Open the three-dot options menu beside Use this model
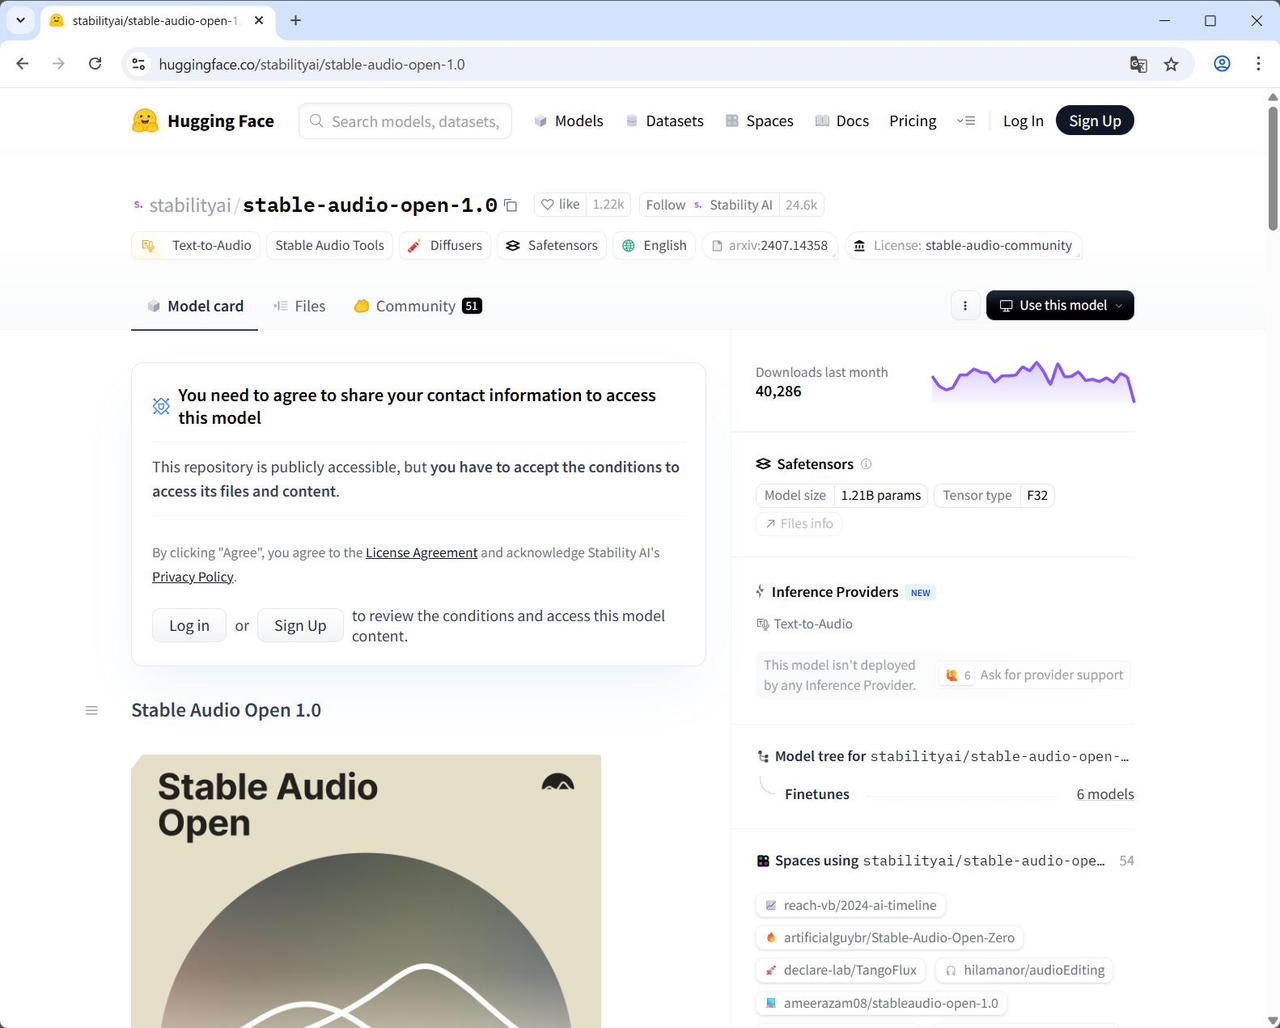This screenshot has width=1280, height=1028. coord(965,305)
